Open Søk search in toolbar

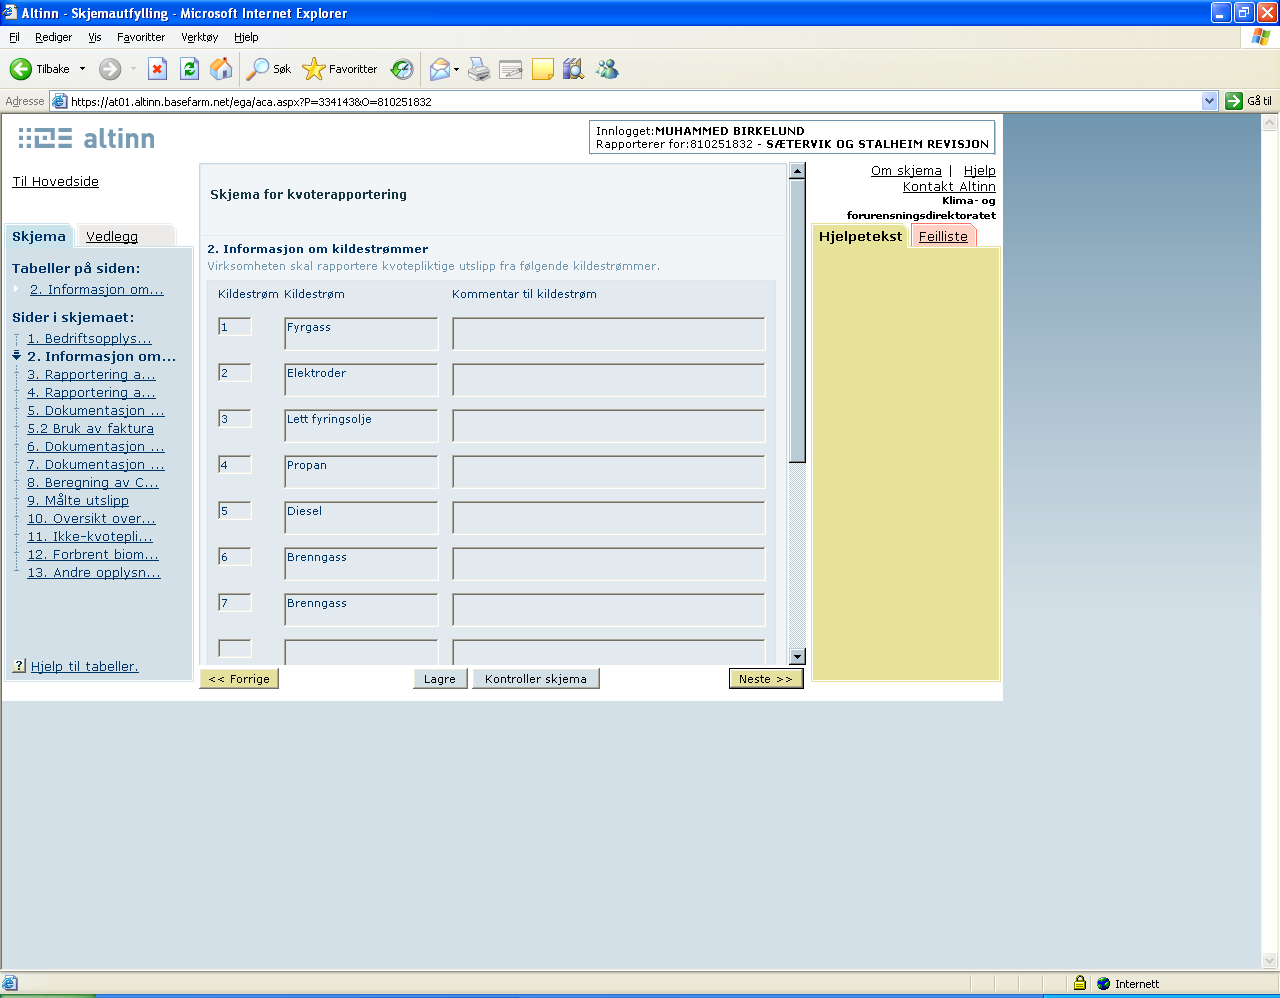point(269,69)
